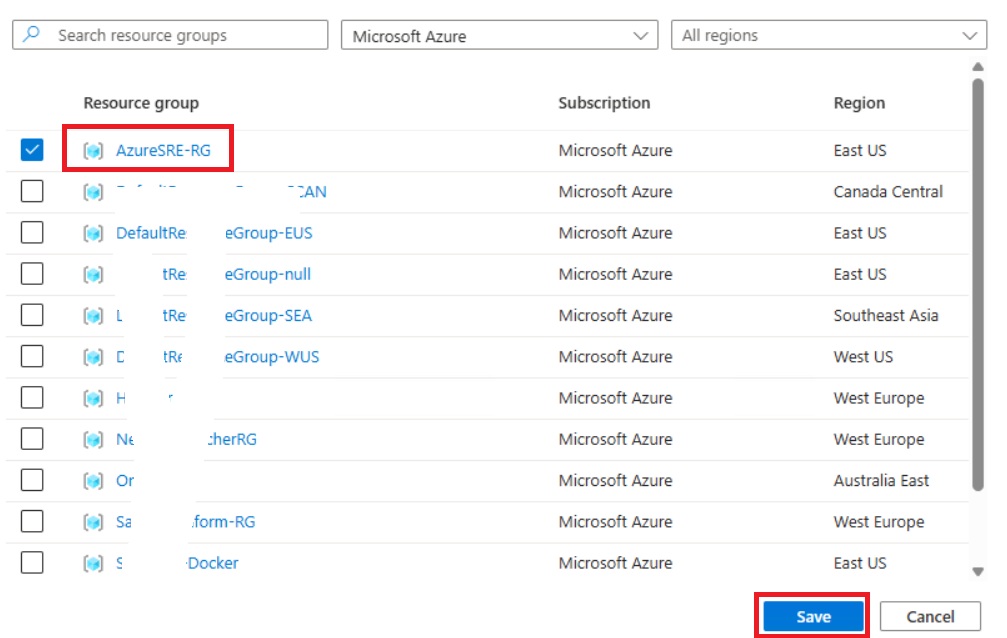1007x638 pixels.
Task: Save the resource group selection
Action: point(813,617)
